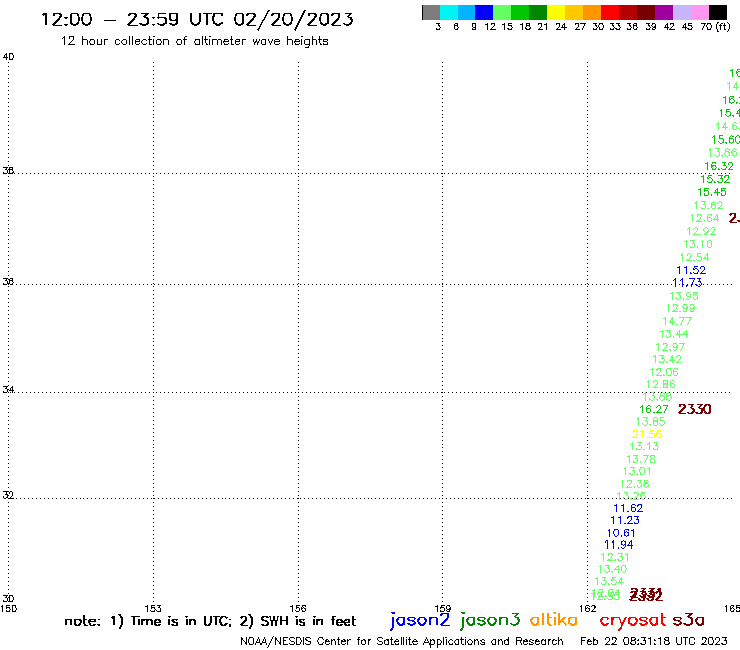Click the 13.62 wave height
Viewport: 740px width, 650px height.
tap(708, 205)
